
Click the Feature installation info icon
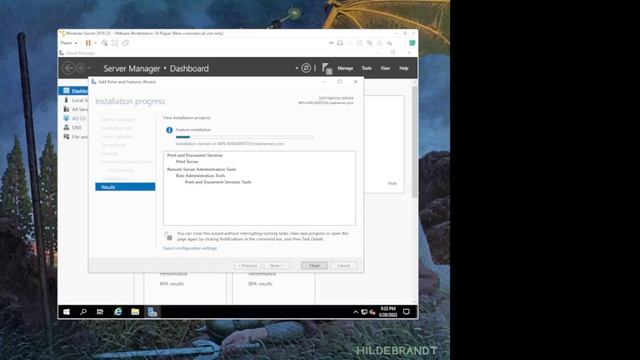[x=169, y=130]
